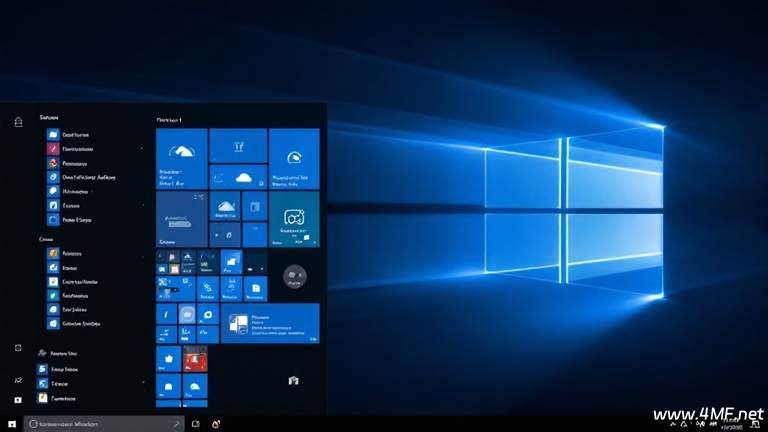
Task: Expand the arrow beside the lower app list item
Action: [x=144, y=382]
